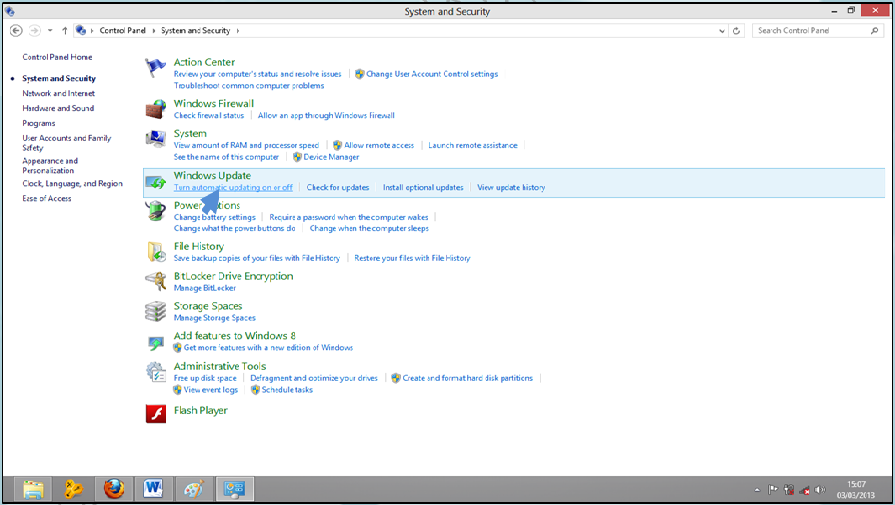Click the Control Panel taskbar button
The width and height of the screenshot is (895, 505).
click(234, 489)
